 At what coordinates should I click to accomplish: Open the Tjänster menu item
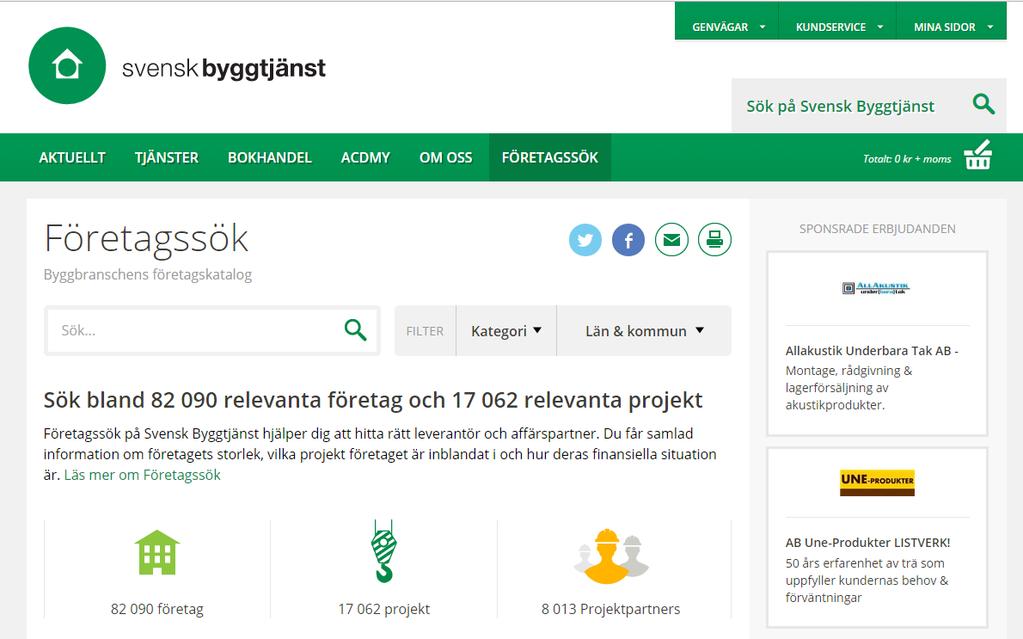166,158
